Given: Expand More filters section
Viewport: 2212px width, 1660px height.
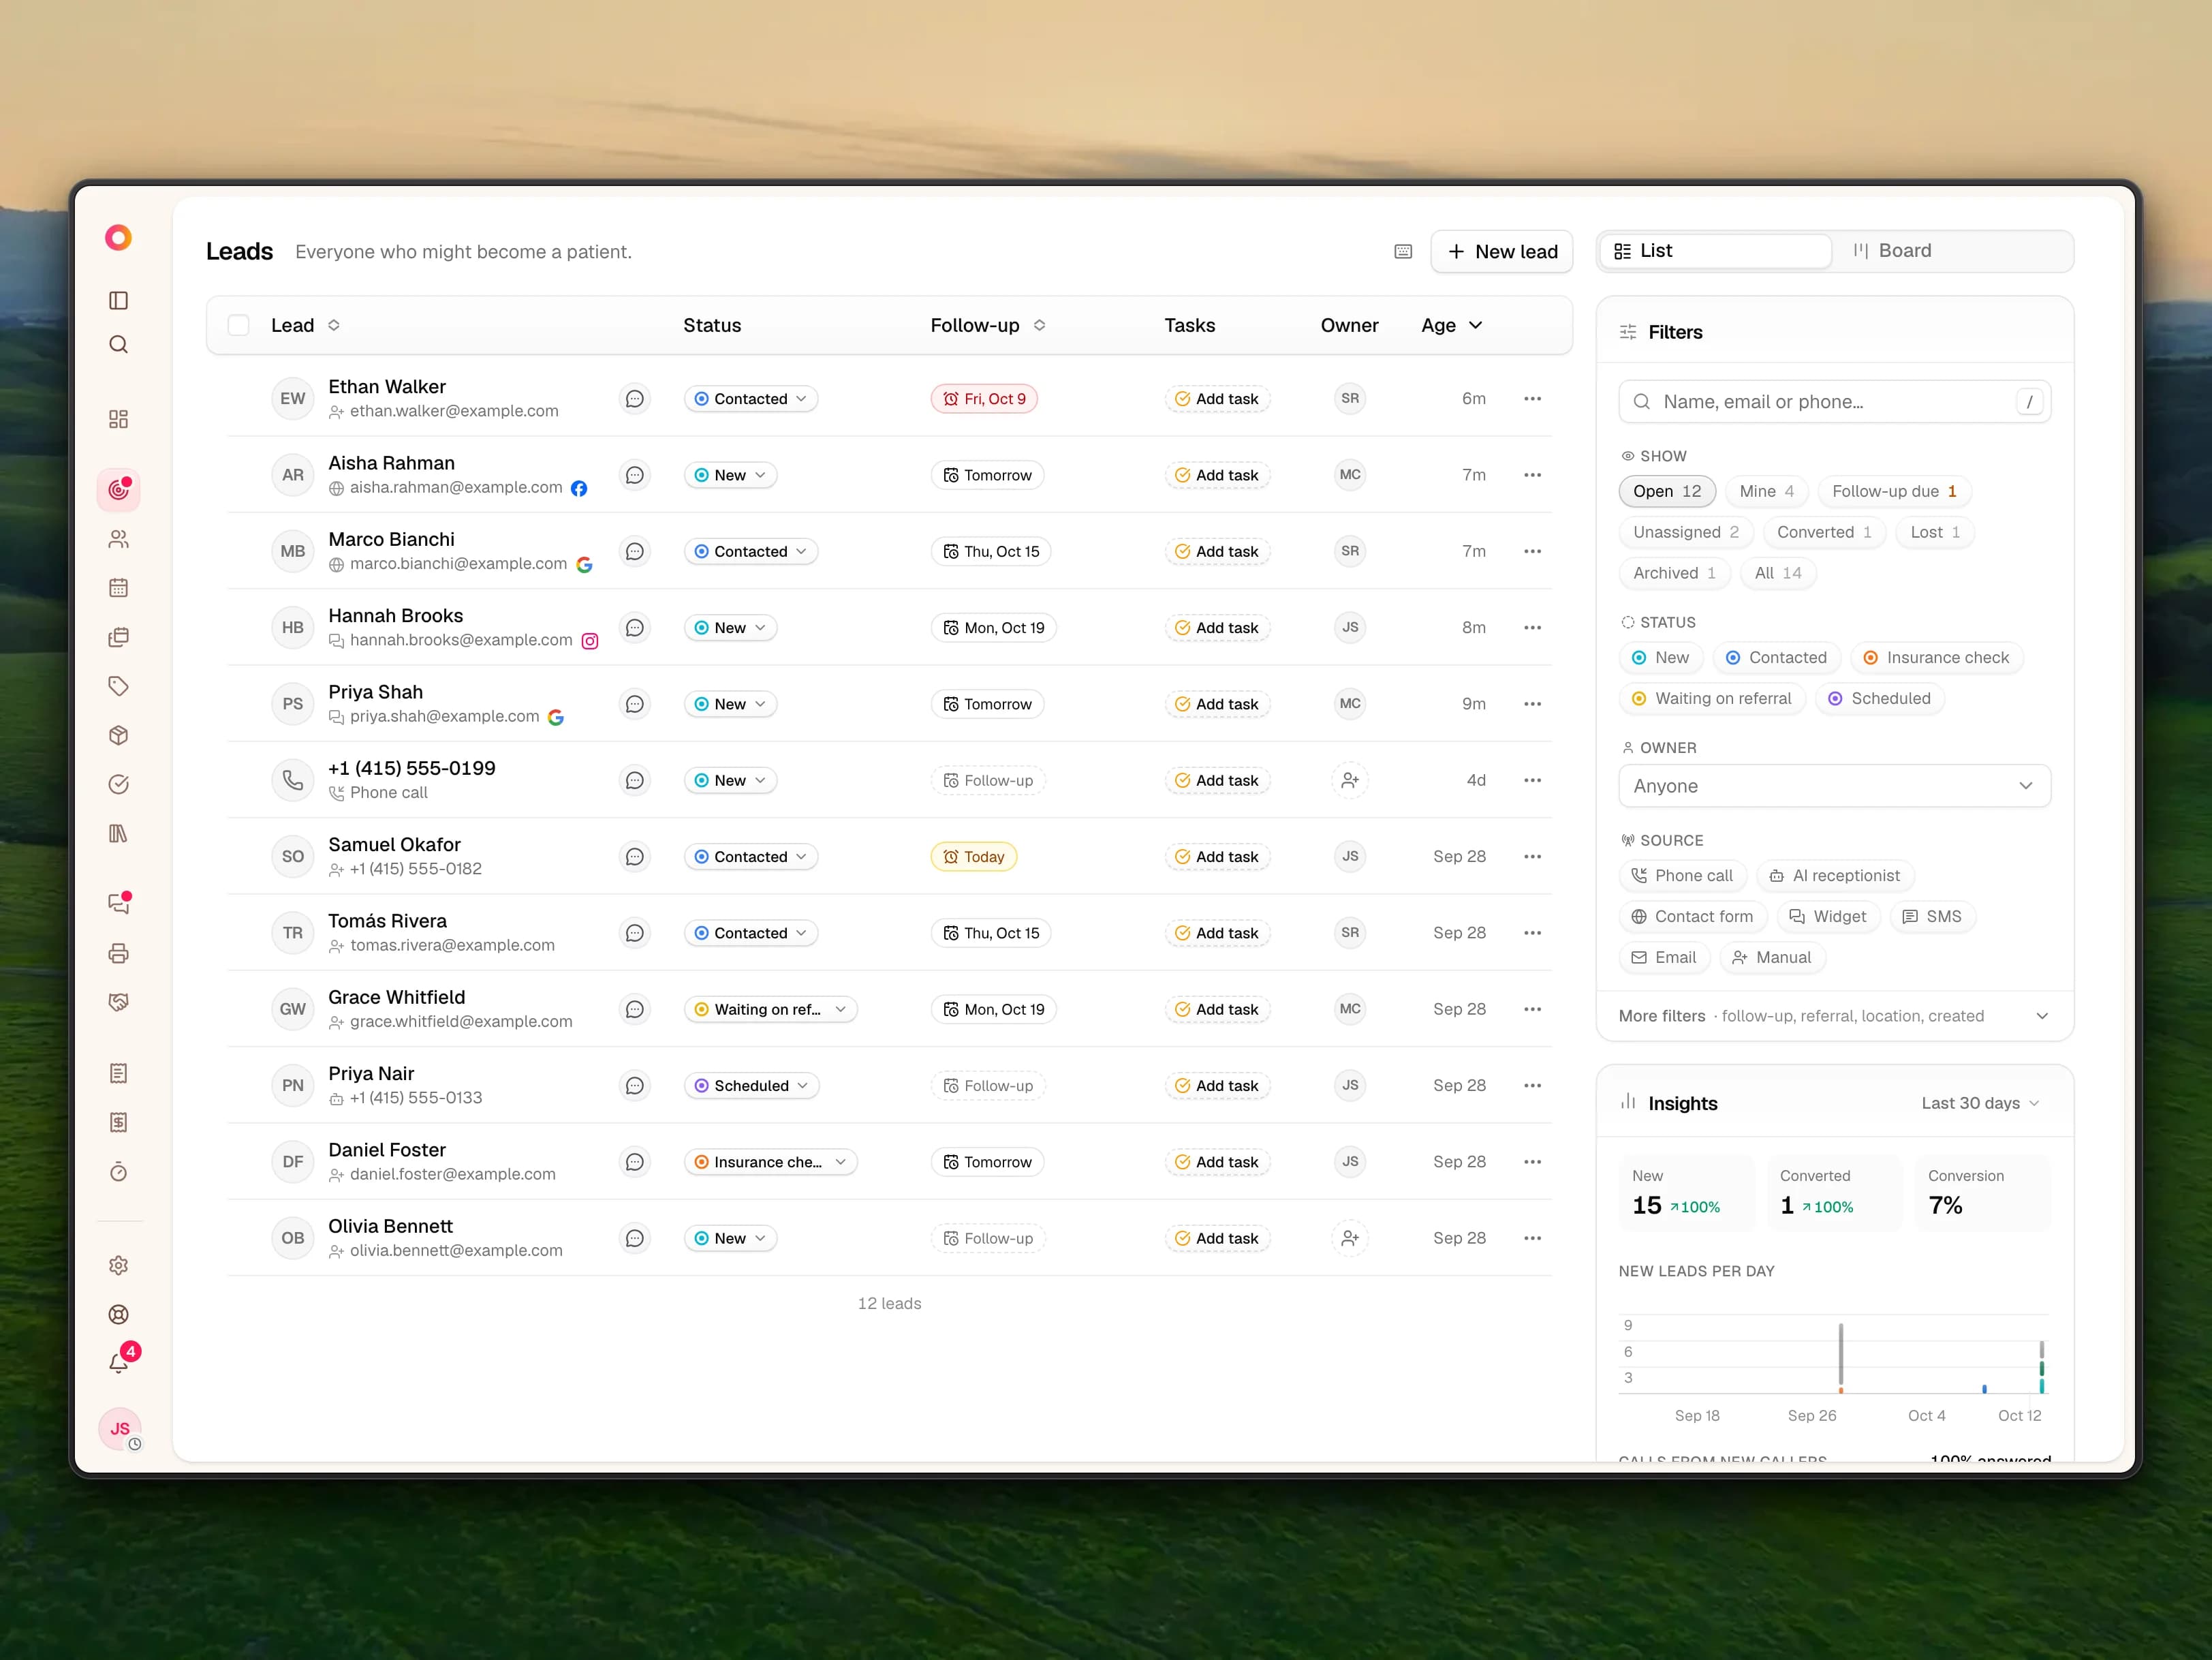Looking at the screenshot, I should (1834, 1016).
